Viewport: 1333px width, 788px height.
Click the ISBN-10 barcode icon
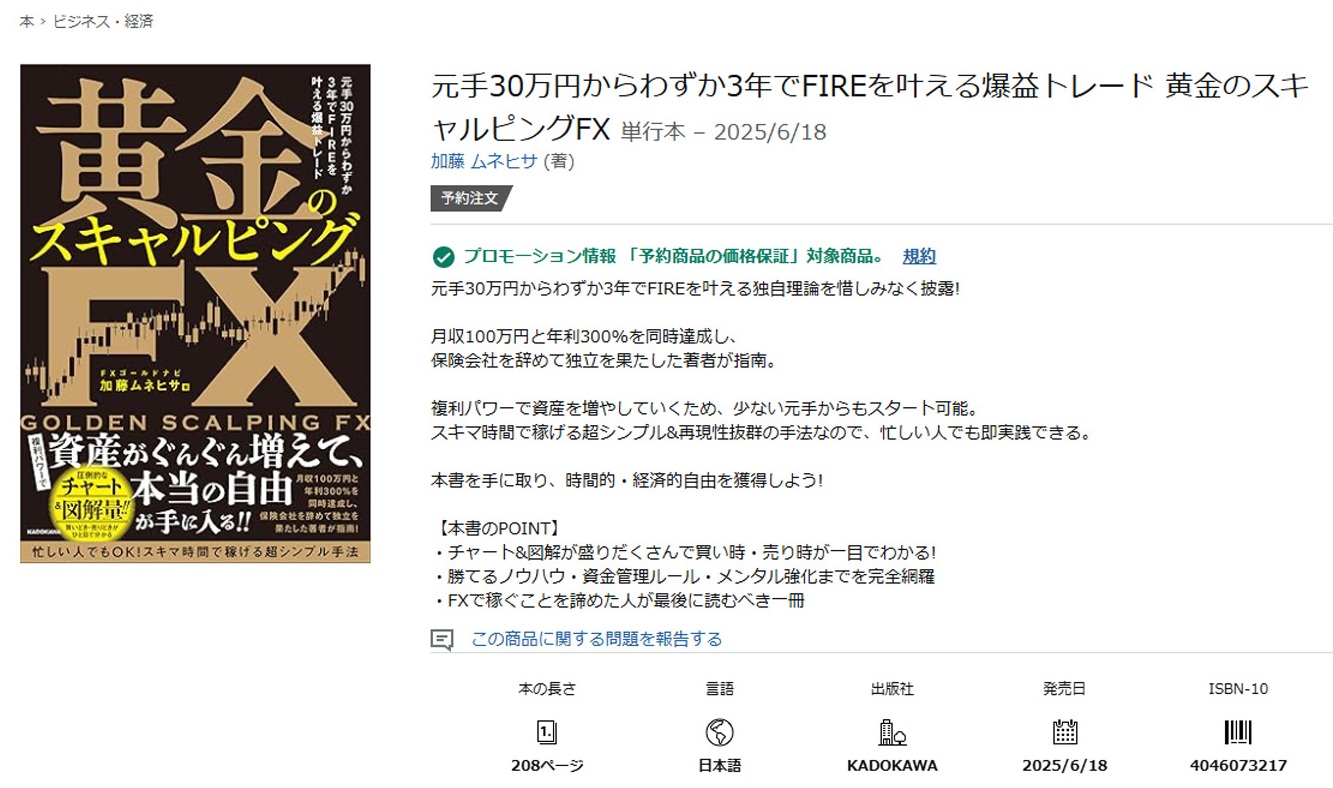pyautogui.click(x=1238, y=732)
